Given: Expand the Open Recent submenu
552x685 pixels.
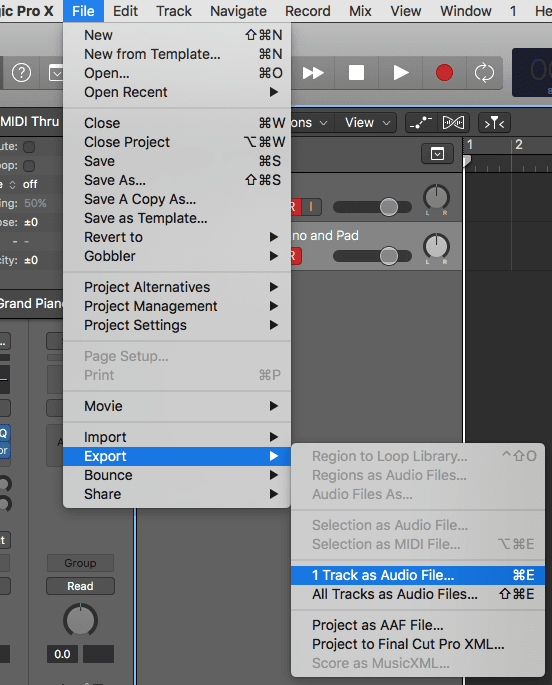Looking at the screenshot, I should 177,92.
